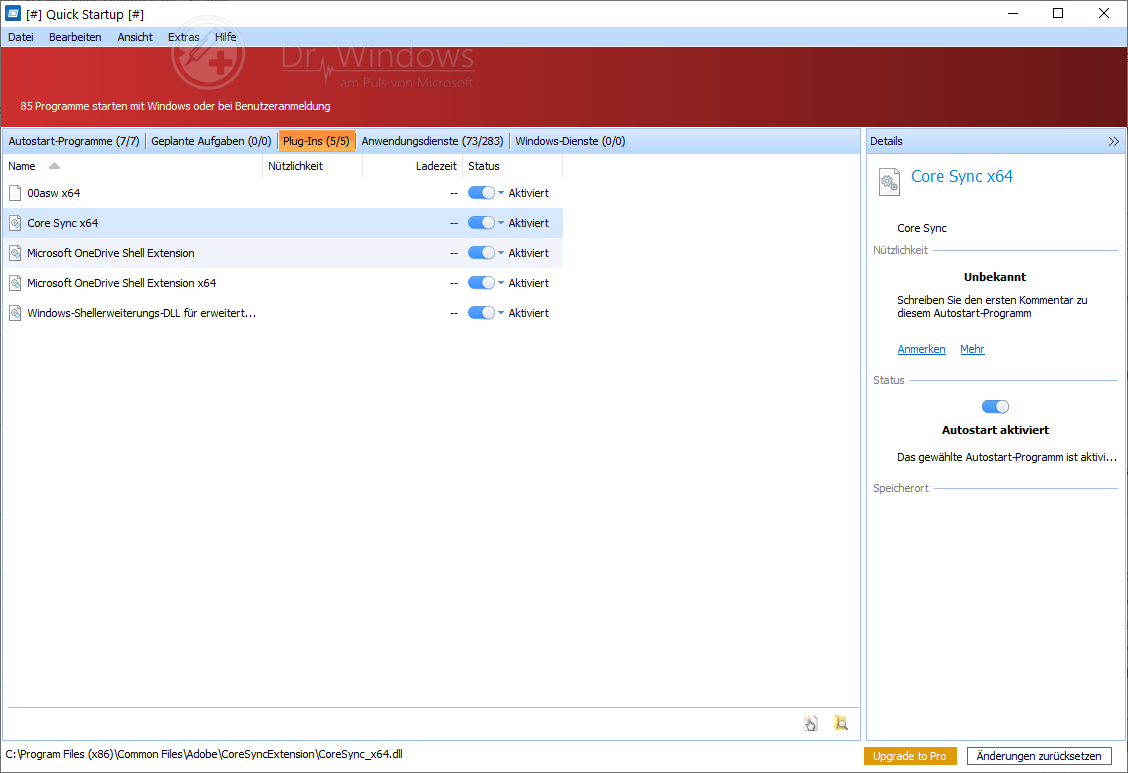Click the large gear icon in Details
Viewport: 1128px width, 773px height.
pos(888,182)
